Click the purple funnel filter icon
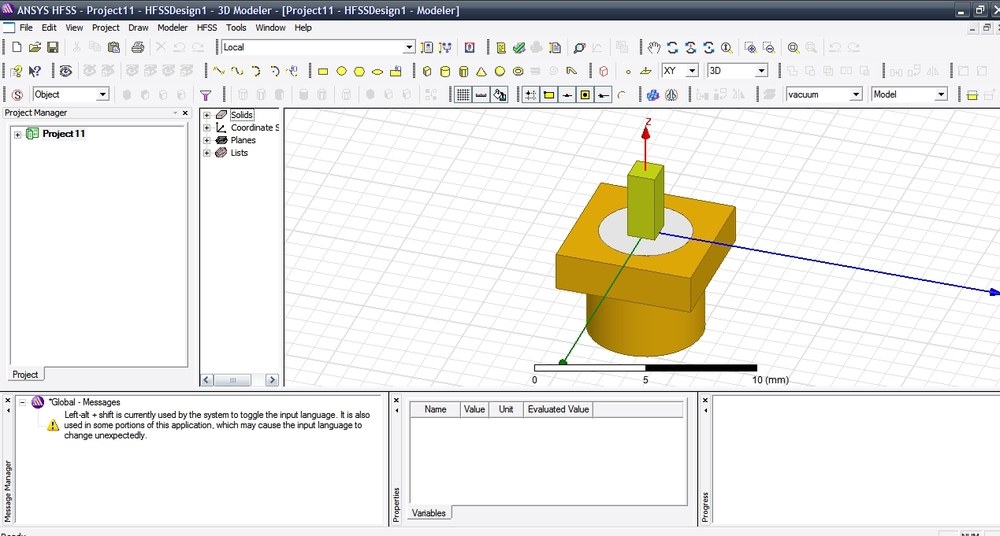 tap(205, 95)
